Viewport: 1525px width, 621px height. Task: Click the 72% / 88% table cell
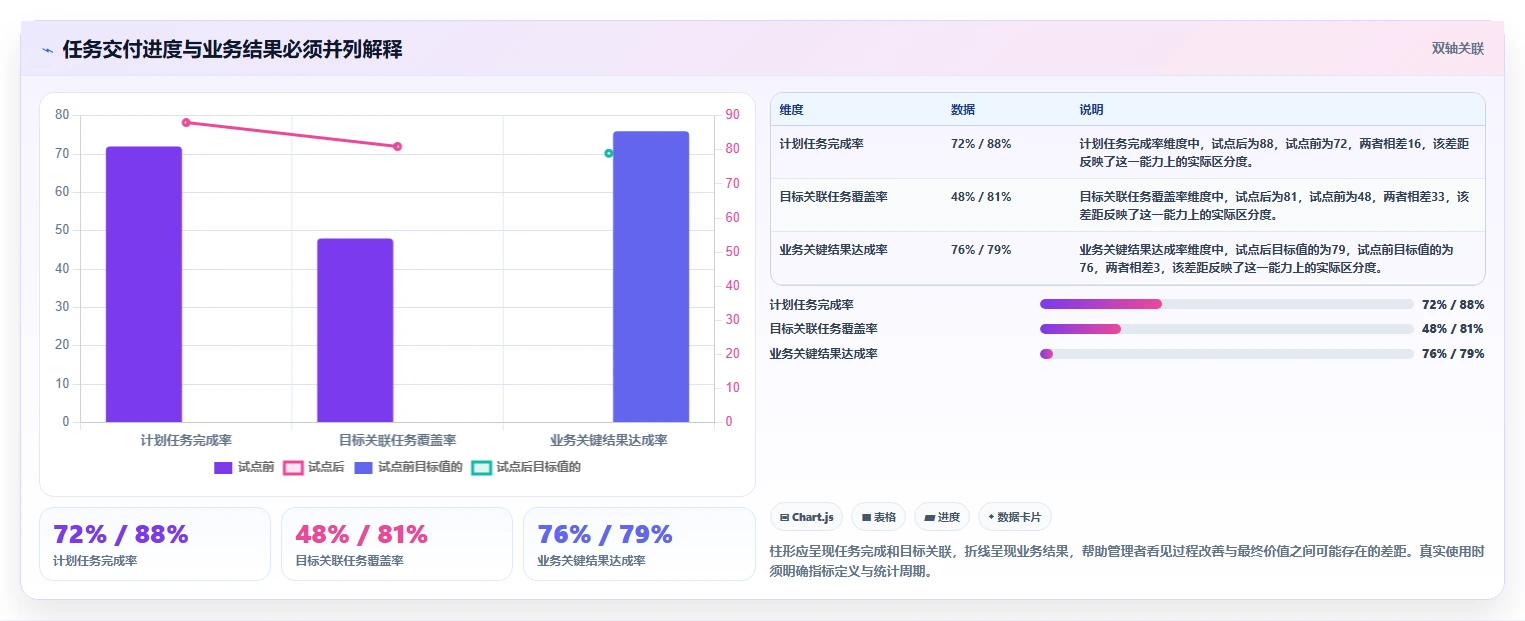click(x=981, y=144)
